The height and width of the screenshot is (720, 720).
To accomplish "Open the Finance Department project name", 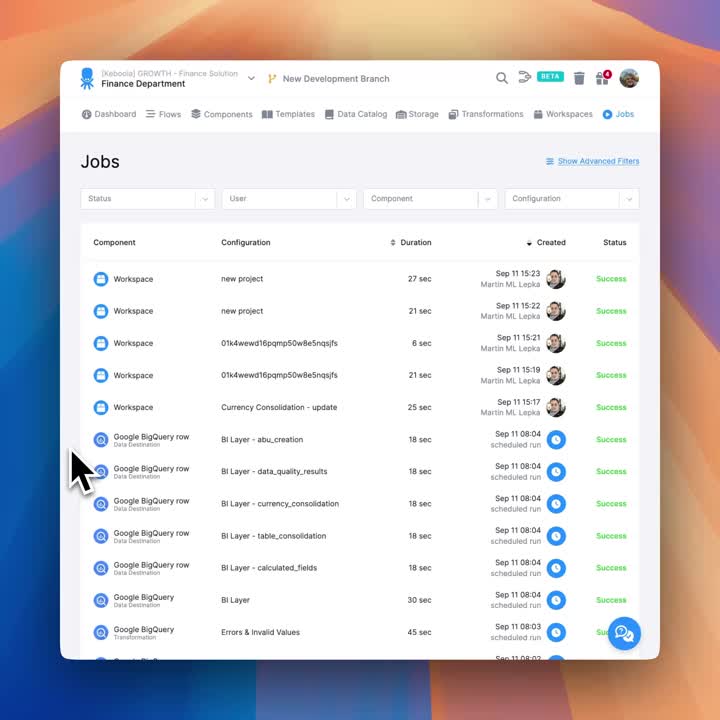I will point(143,84).
